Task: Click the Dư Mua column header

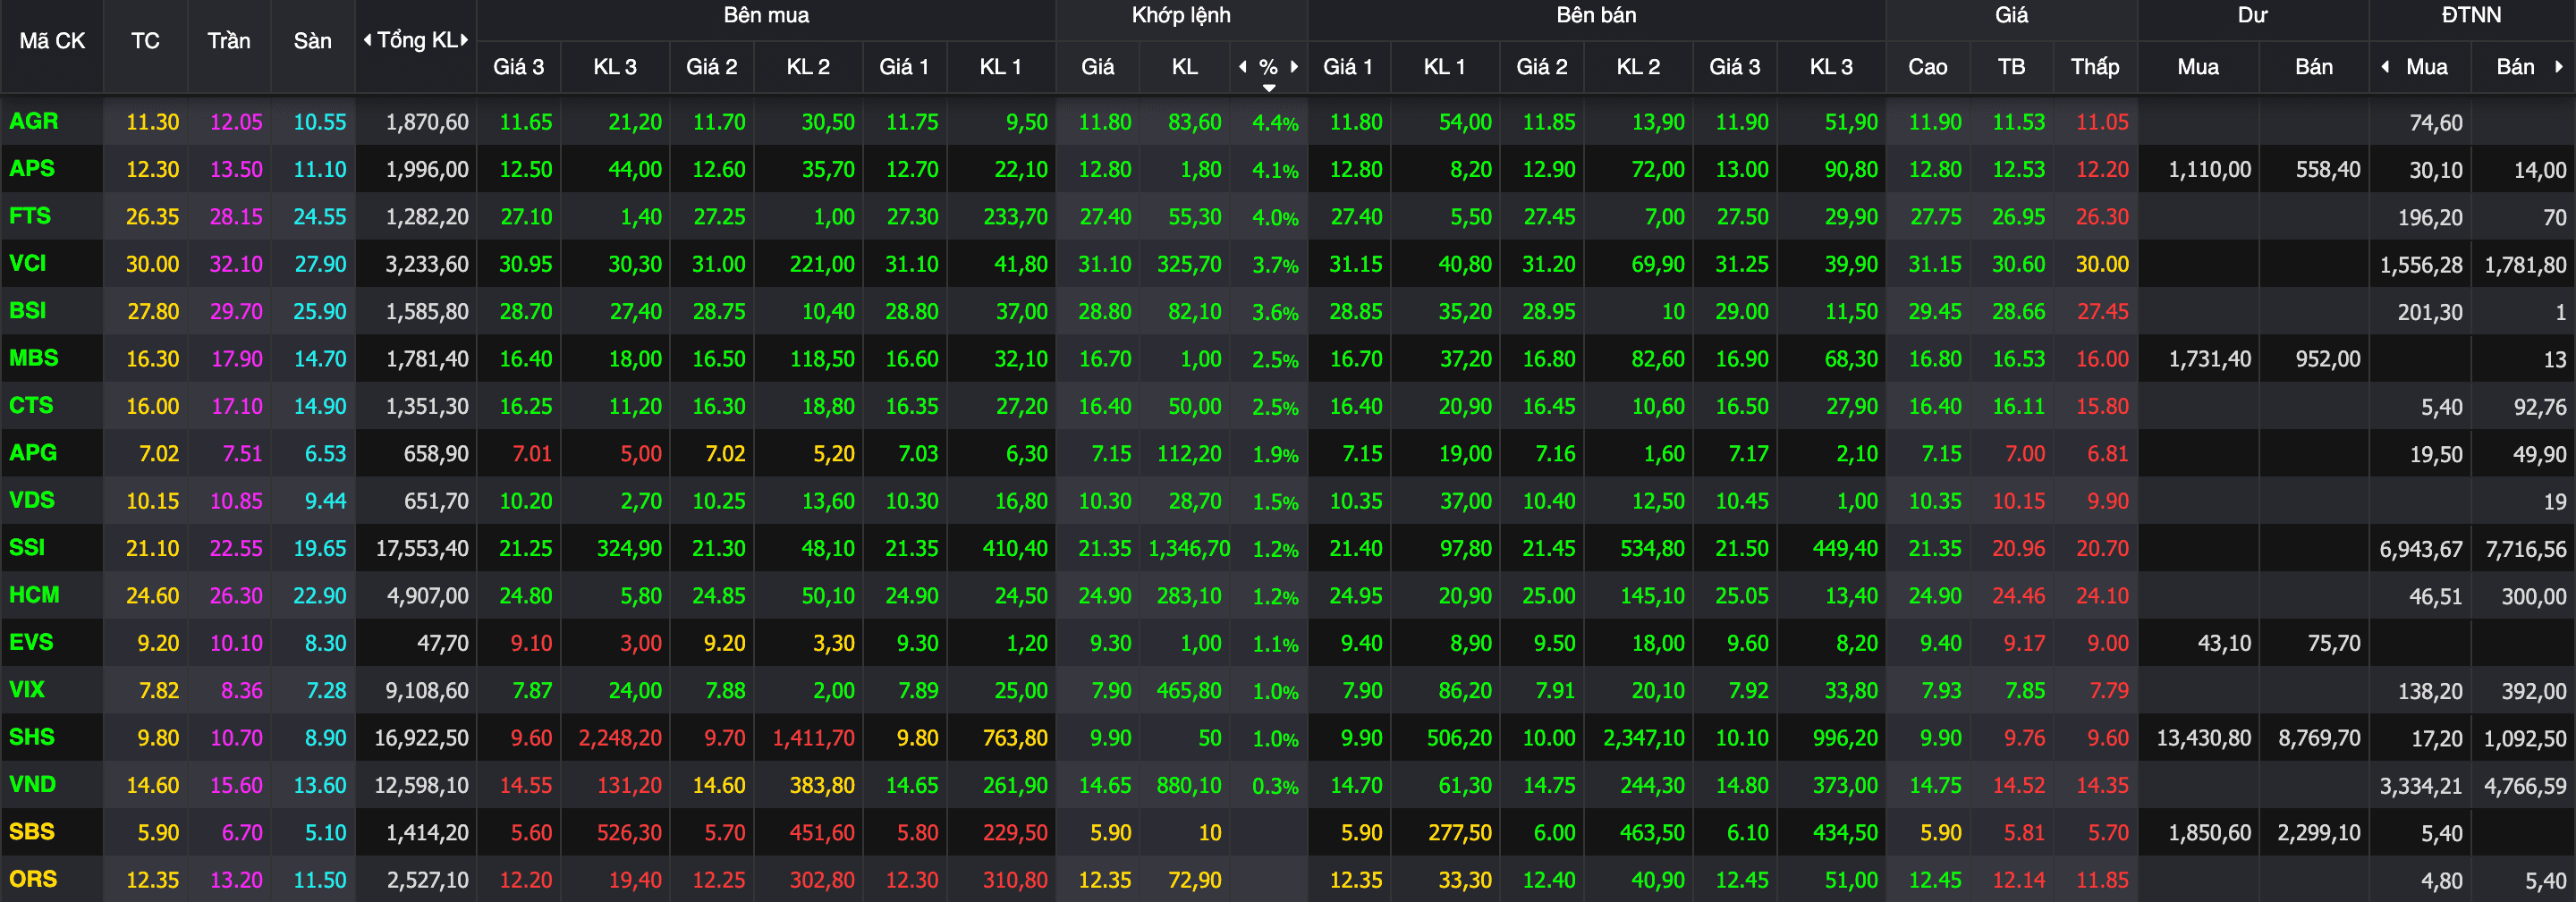Action: click(2198, 67)
